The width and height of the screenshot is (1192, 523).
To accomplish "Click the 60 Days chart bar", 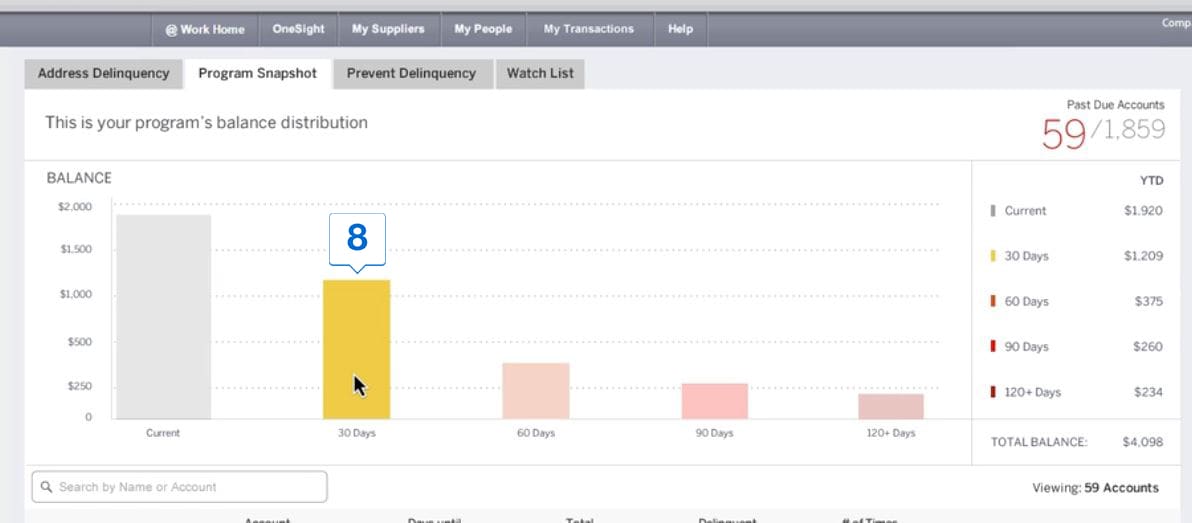I will tap(536, 391).
